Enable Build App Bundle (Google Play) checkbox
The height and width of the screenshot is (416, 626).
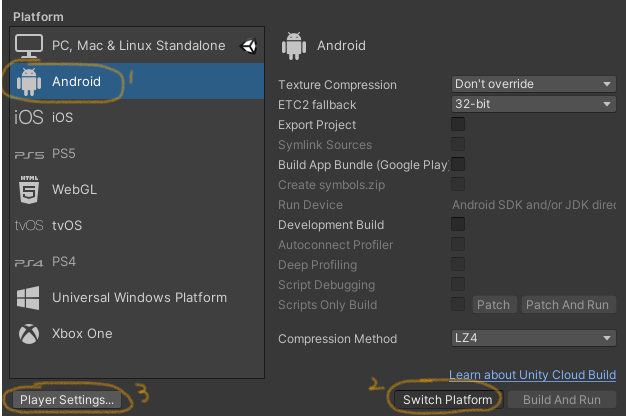coord(458,164)
